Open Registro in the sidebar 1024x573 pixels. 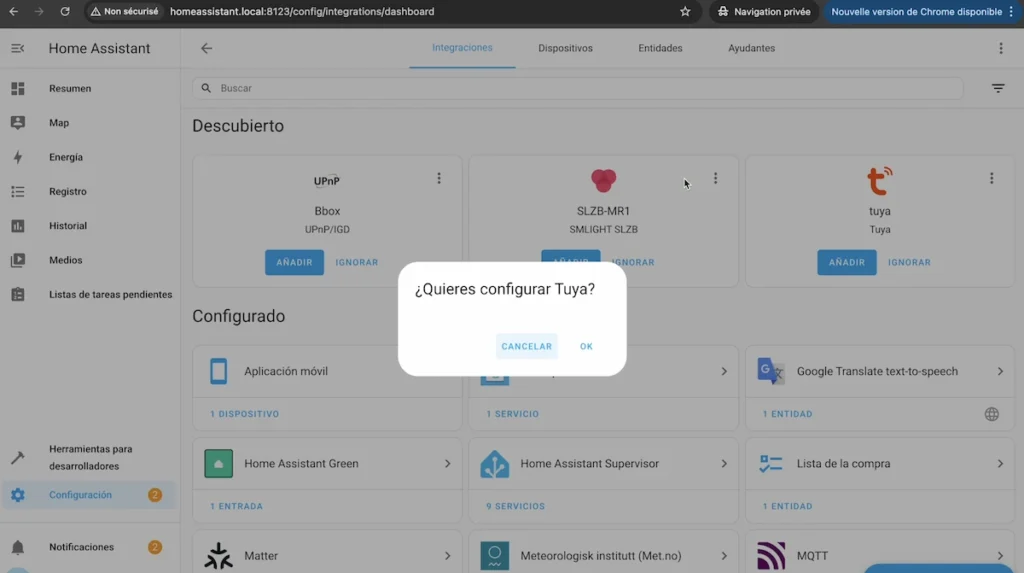click(68, 191)
